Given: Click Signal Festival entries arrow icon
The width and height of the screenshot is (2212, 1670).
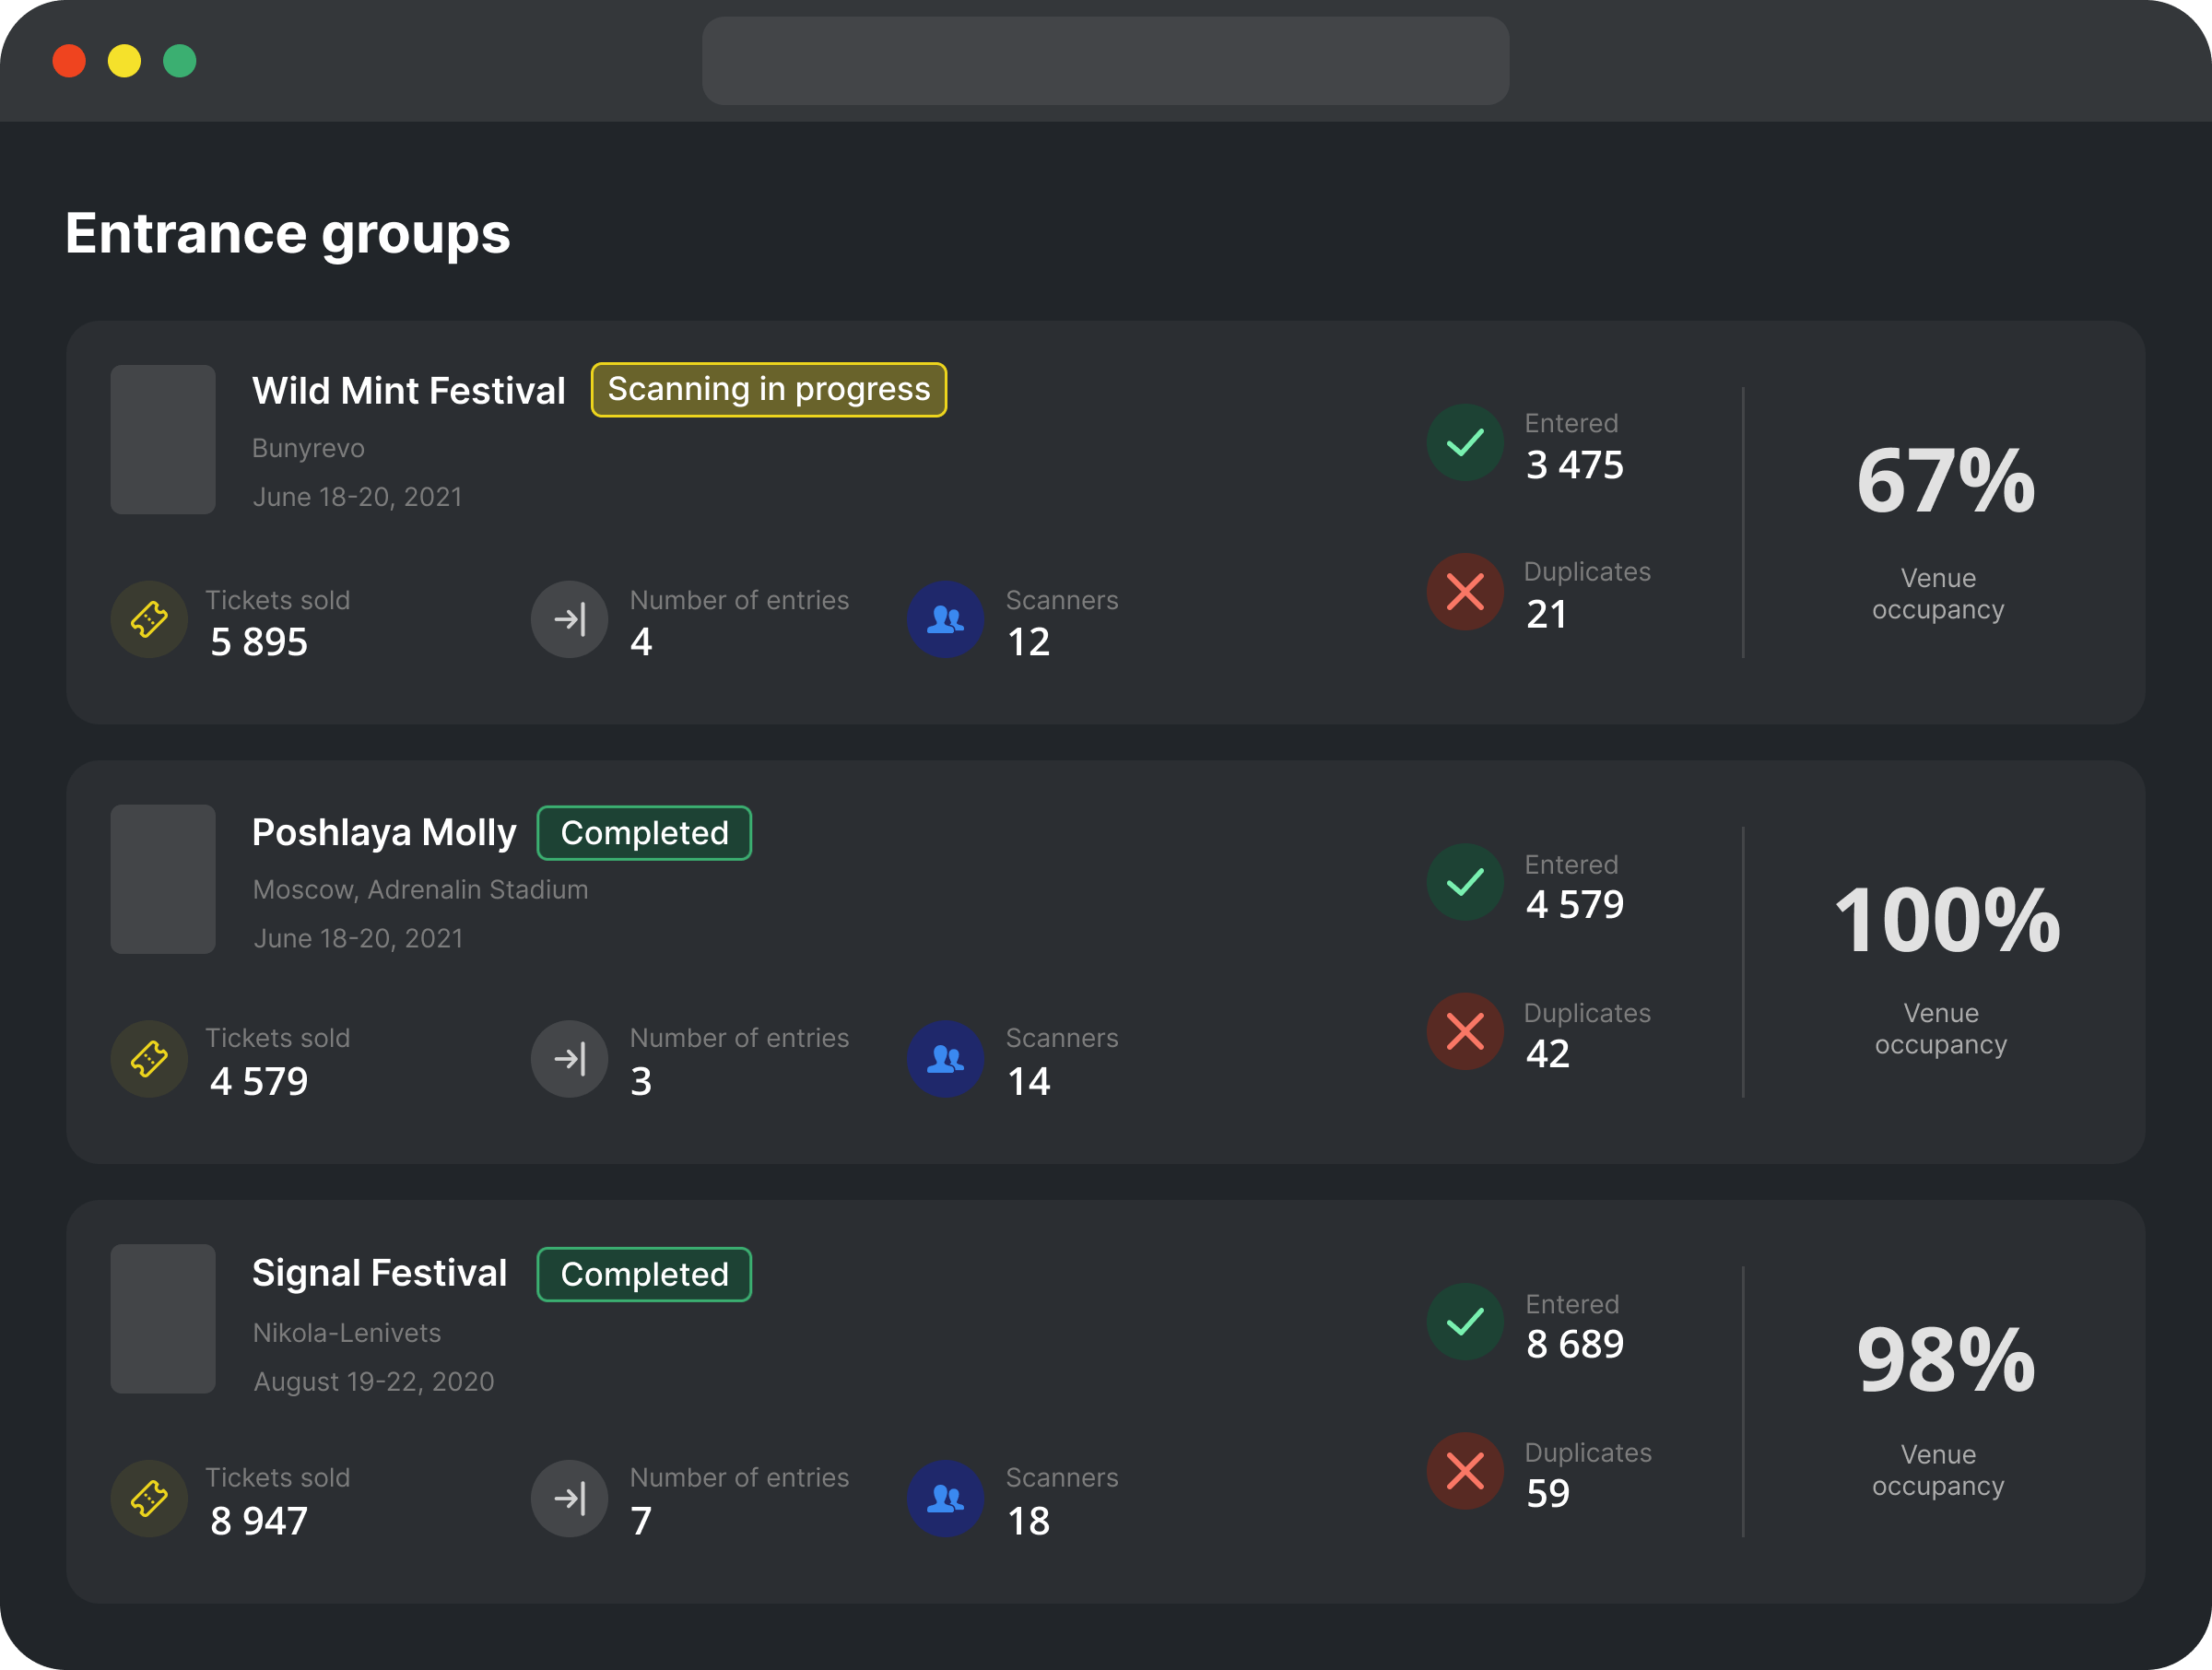Looking at the screenshot, I should point(569,1498).
